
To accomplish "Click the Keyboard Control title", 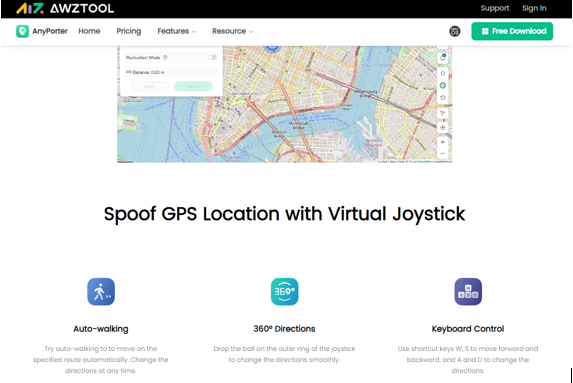I will 468,329.
